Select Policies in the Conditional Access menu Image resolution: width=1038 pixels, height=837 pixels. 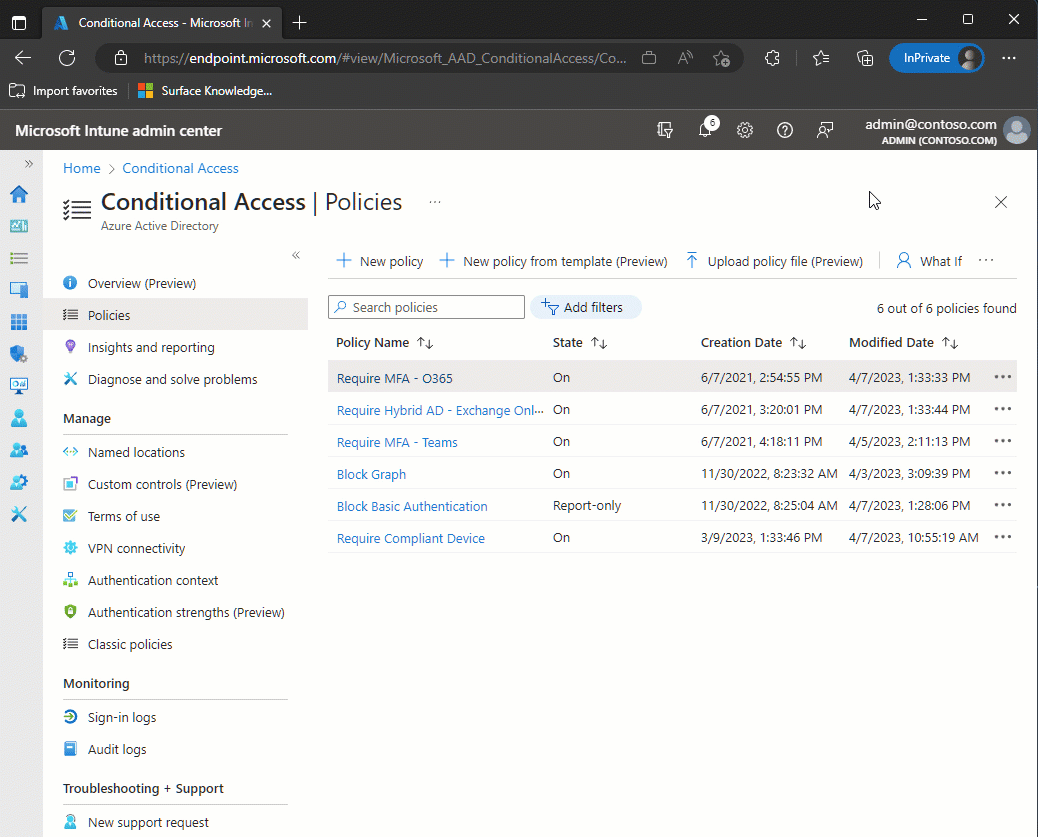click(110, 314)
